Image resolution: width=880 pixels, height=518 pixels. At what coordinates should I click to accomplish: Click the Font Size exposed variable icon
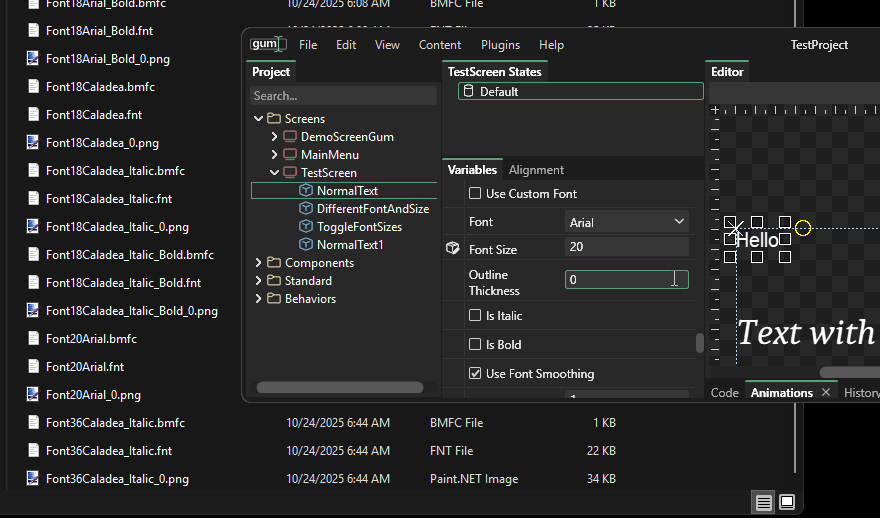[x=453, y=248]
